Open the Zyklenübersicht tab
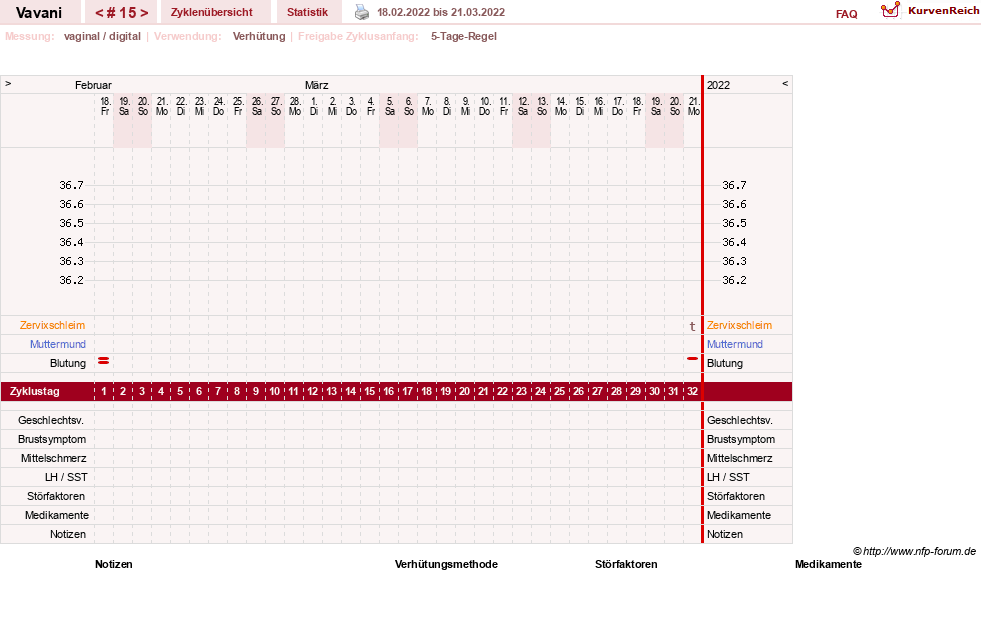The width and height of the screenshot is (981, 623). pos(211,13)
